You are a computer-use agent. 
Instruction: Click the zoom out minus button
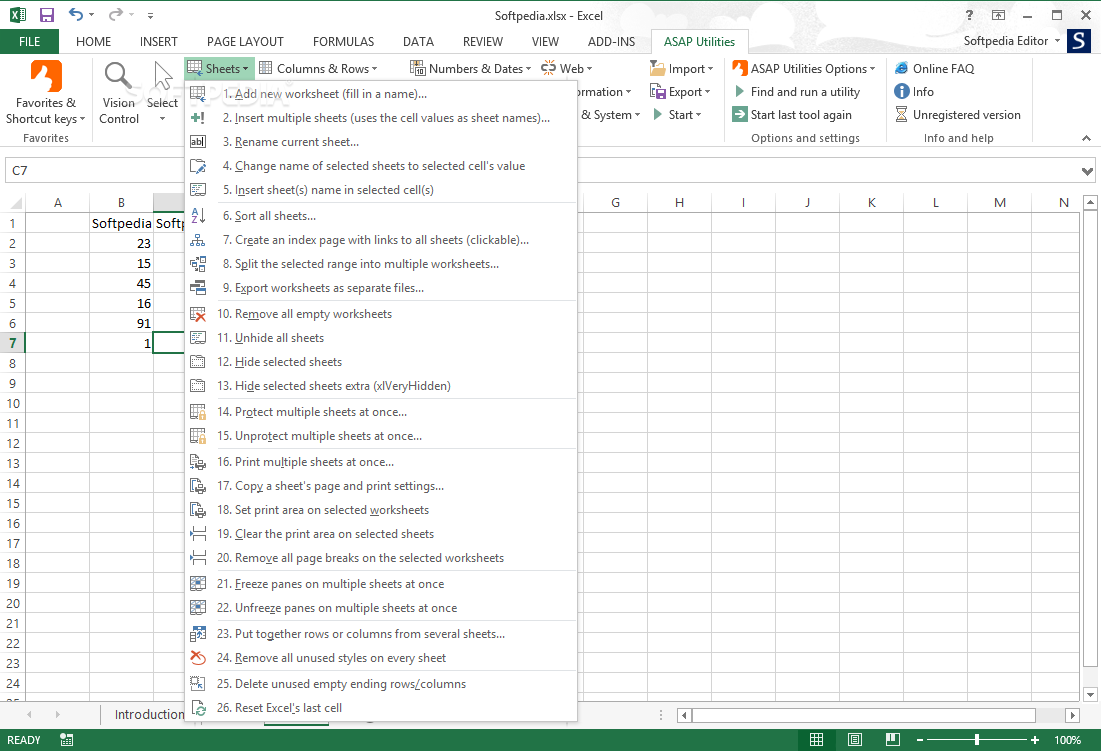(x=920, y=740)
